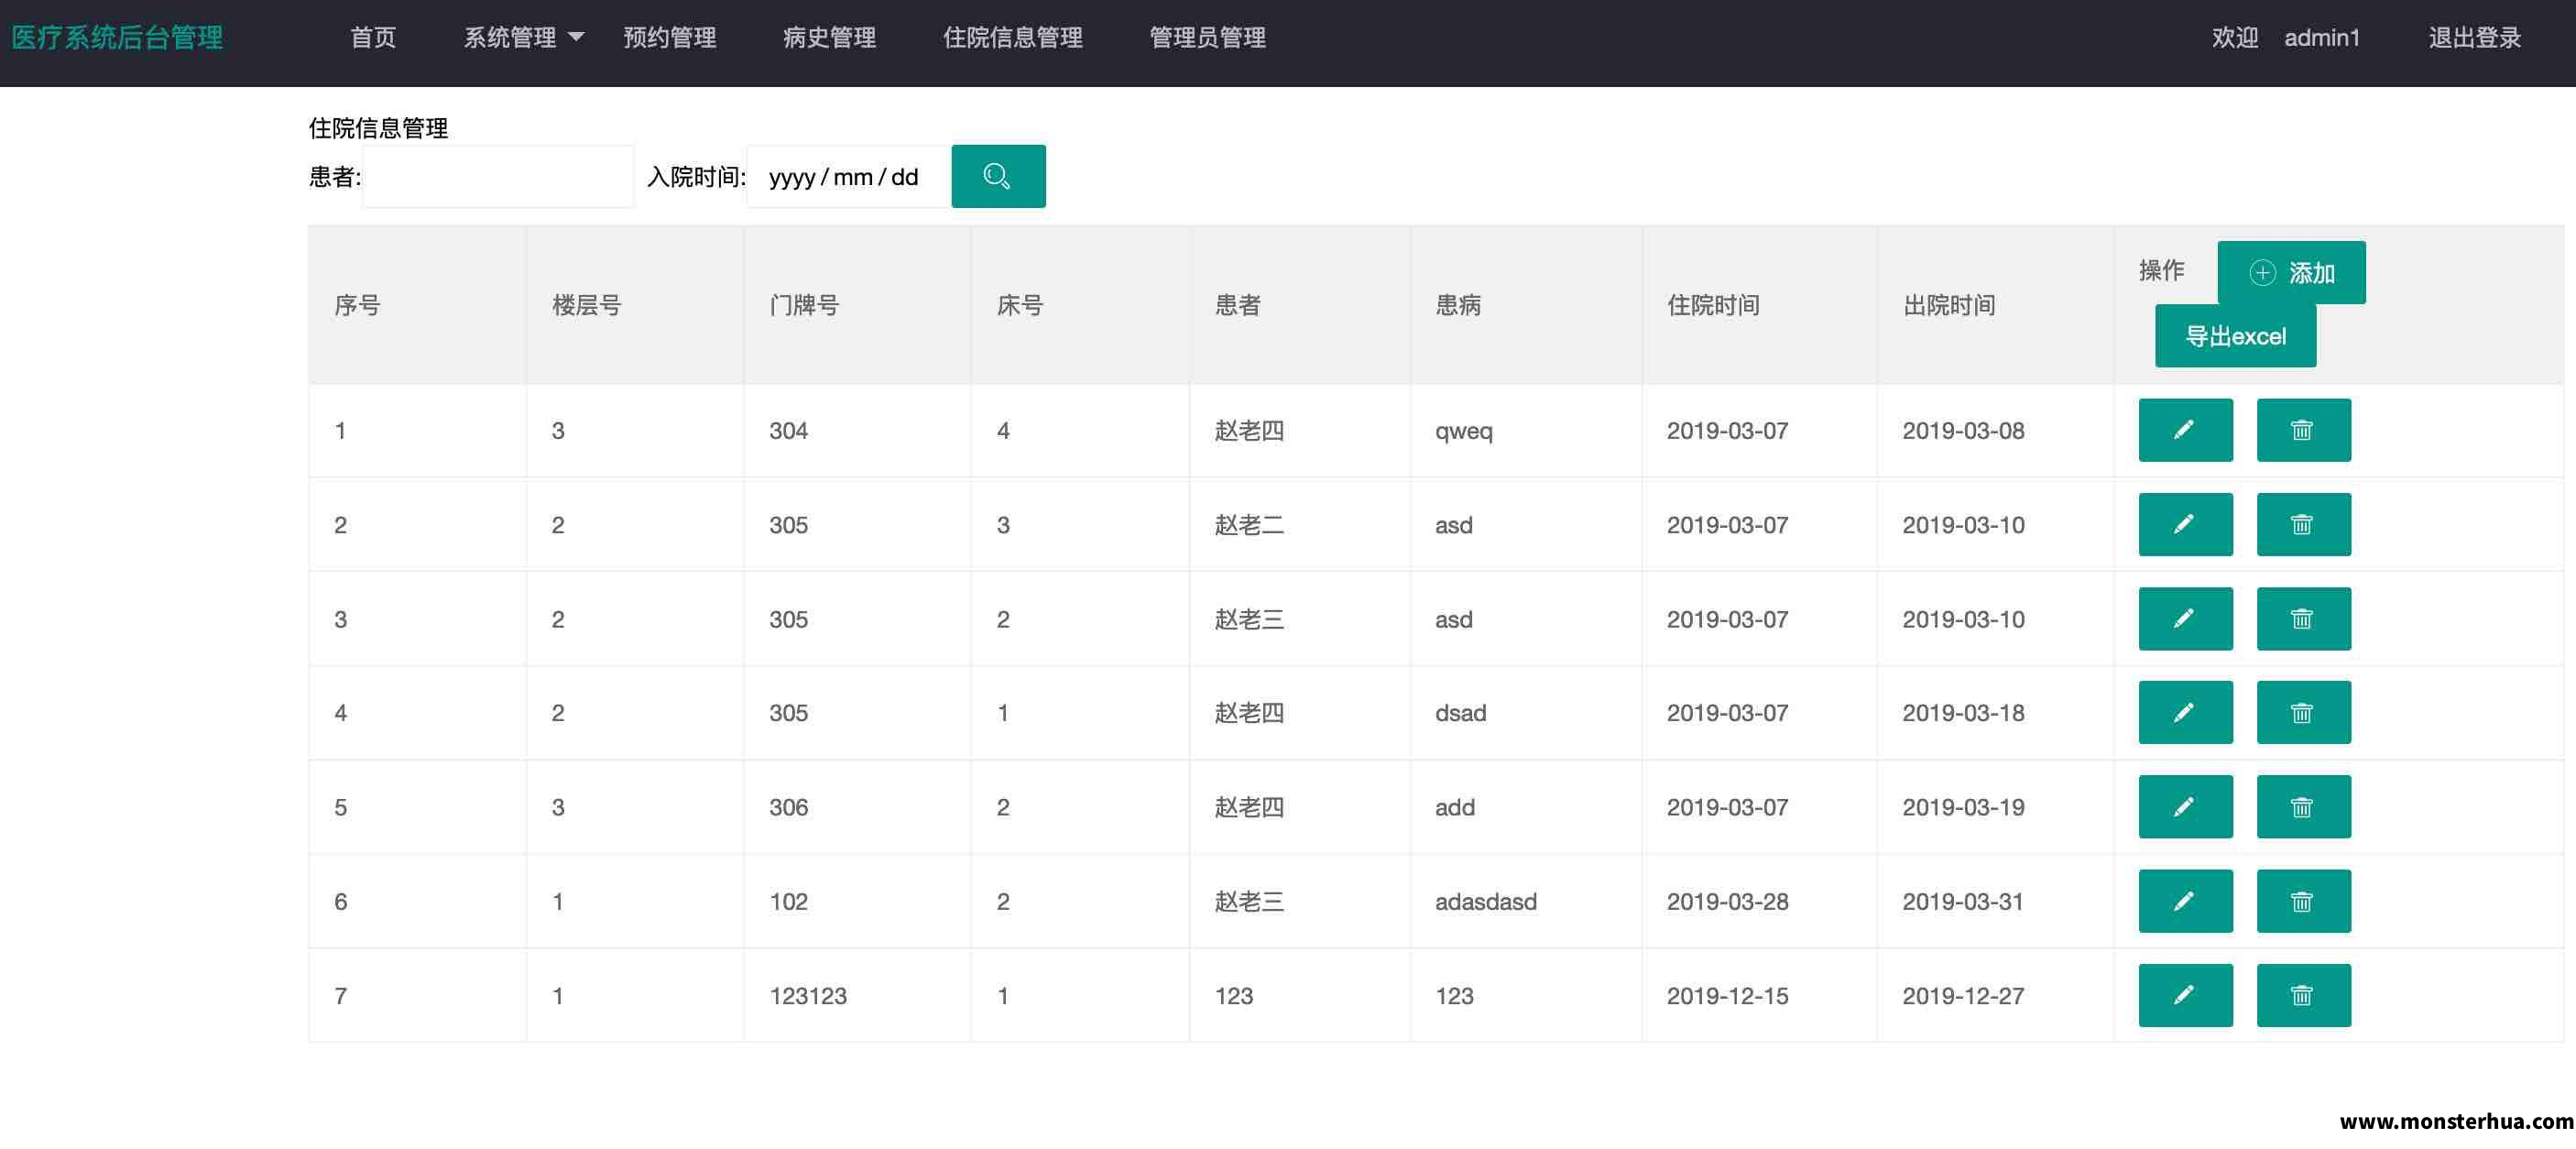Image resolution: width=2576 pixels, height=1149 pixels.
Task: Click the 患者 search input field
Action: (498, 176)
